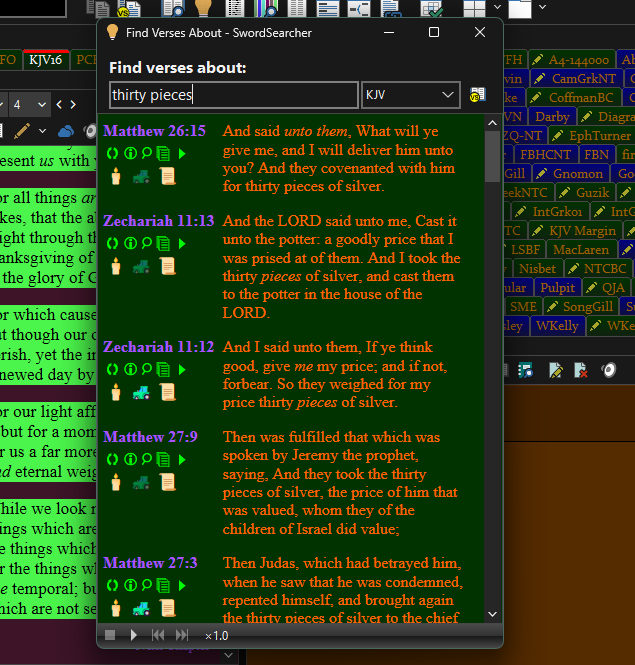Expand the dropdown arrow beside the blank page icon
Viewport: 635px width, 665px height.
(x=542, y=7)
